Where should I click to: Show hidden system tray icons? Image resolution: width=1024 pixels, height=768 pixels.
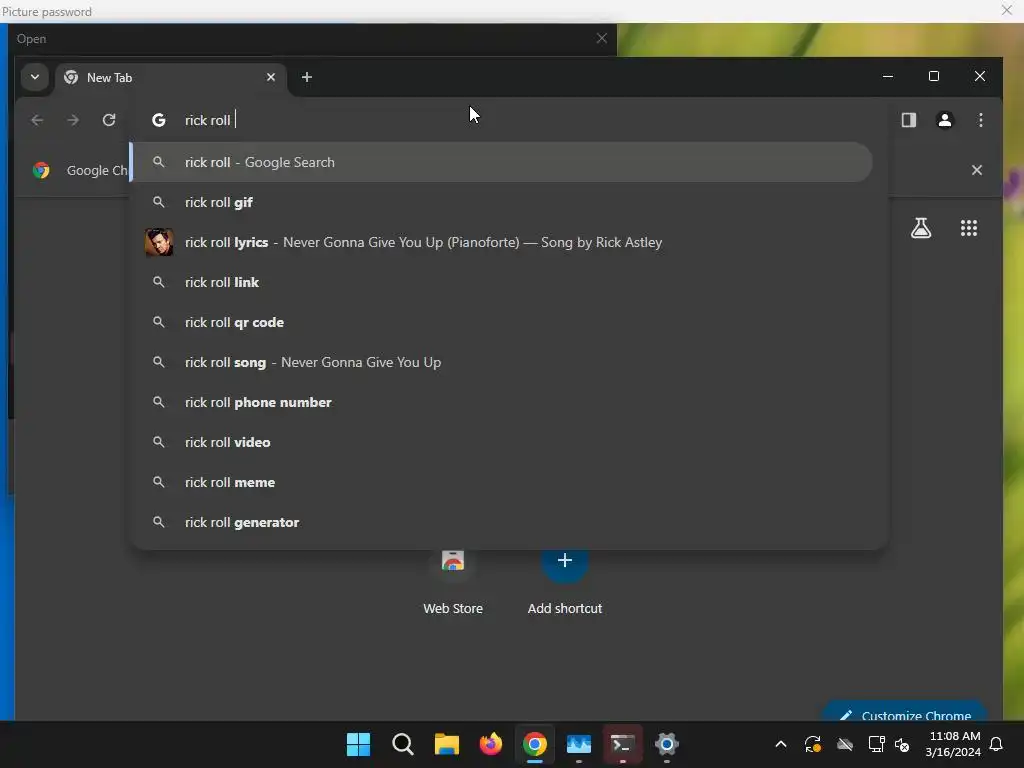click(780, 744)
